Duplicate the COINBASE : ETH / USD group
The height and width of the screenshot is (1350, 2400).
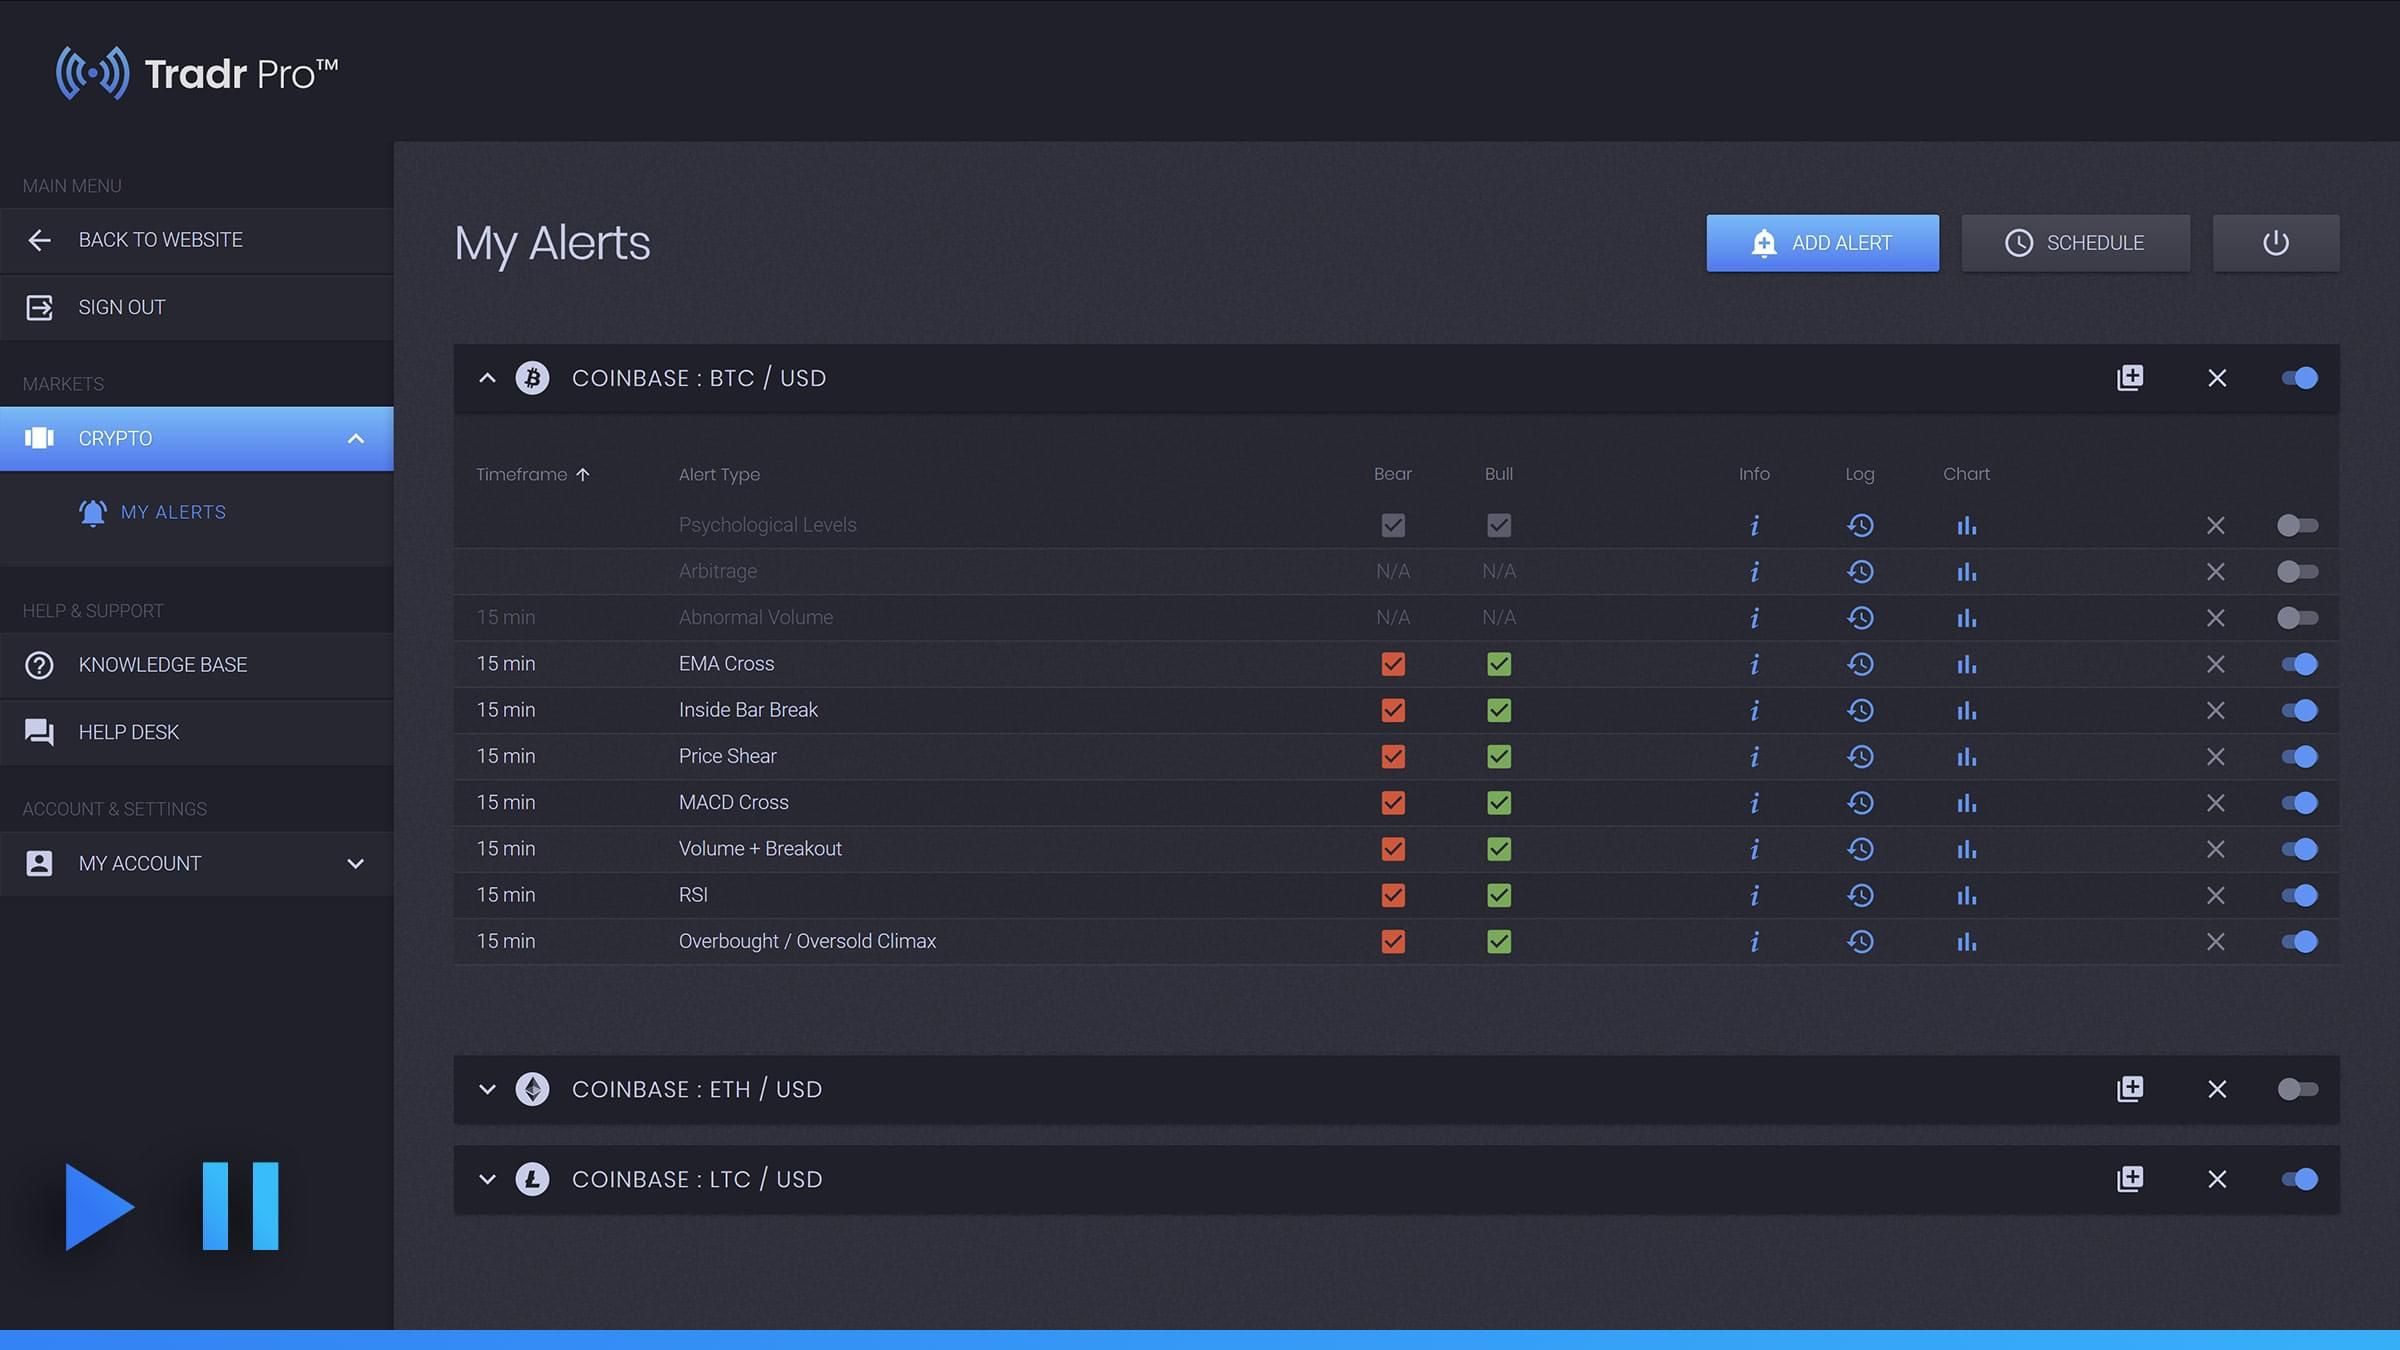(x=2130, y=1089)
